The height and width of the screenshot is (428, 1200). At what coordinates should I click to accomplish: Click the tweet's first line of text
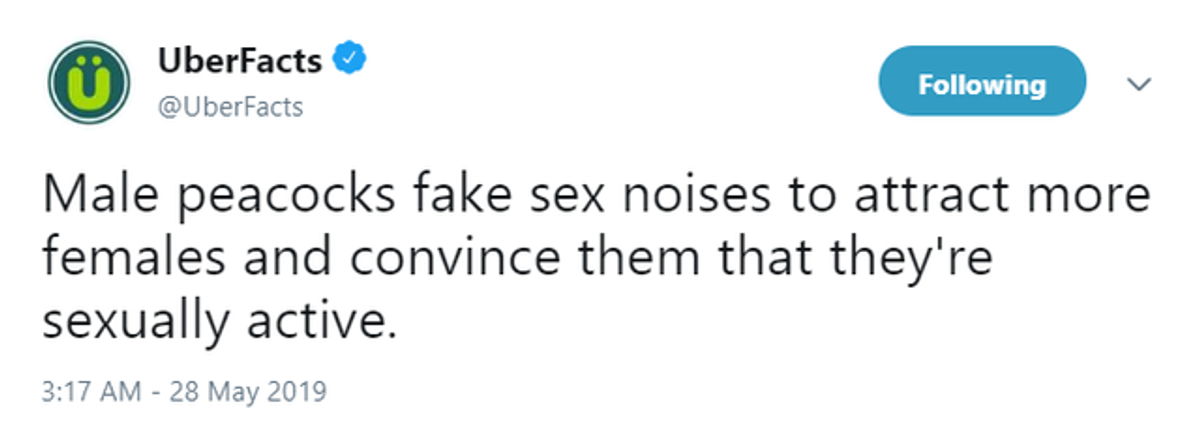coord(595,199)
